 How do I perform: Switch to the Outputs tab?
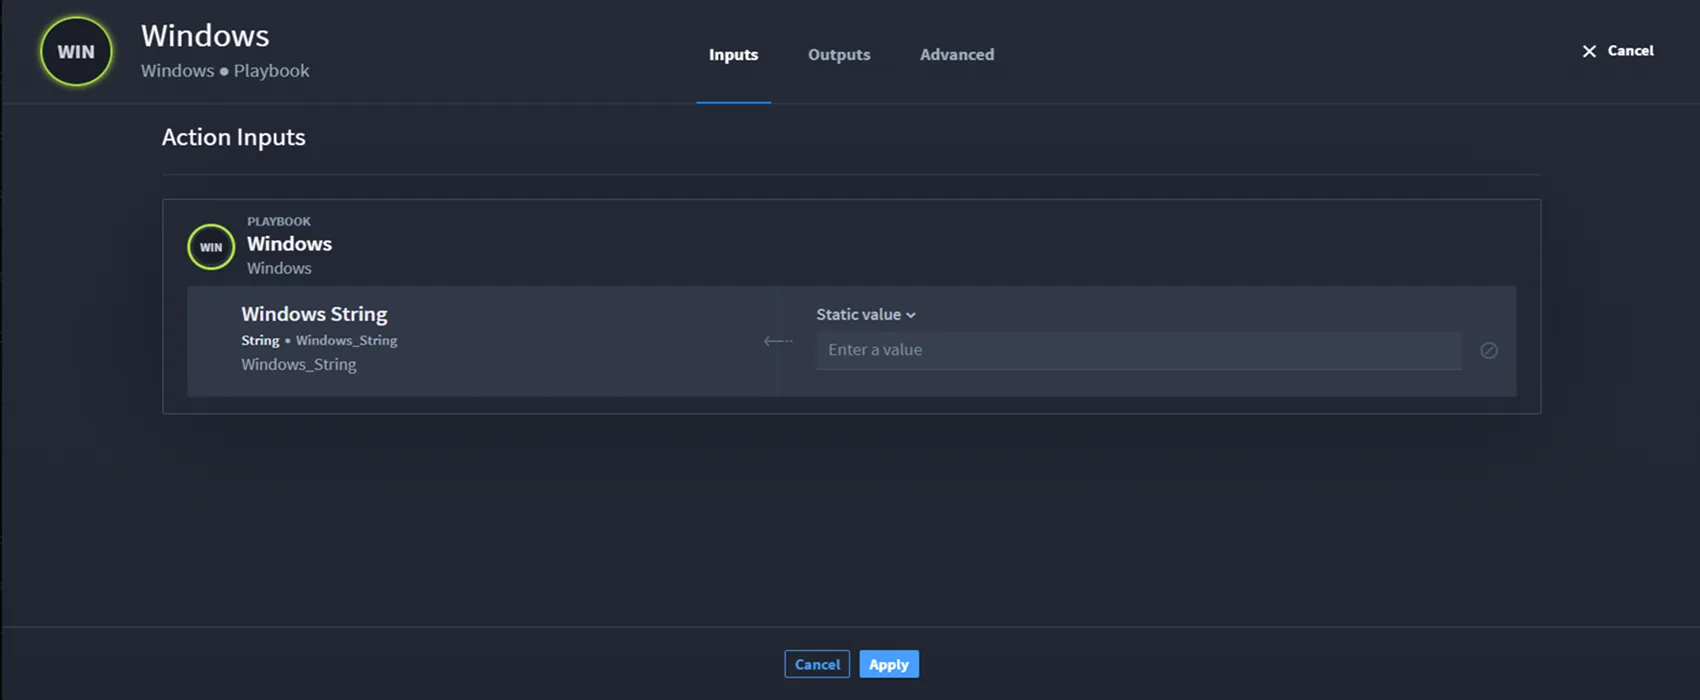[839, 55]
